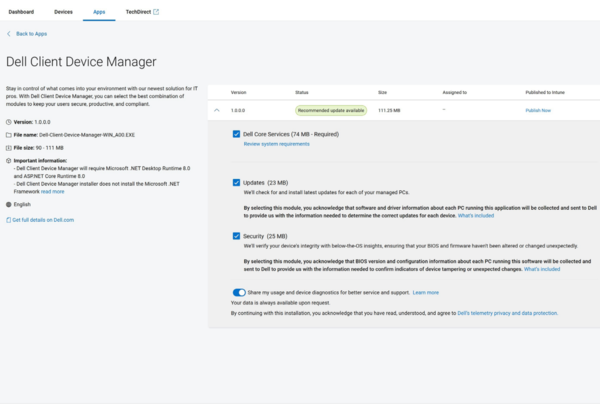Disable the usage and diagnostics sharing toggle
Image resolution: width=600 pixels, height=404 pixels.
(x=238, y=292)
